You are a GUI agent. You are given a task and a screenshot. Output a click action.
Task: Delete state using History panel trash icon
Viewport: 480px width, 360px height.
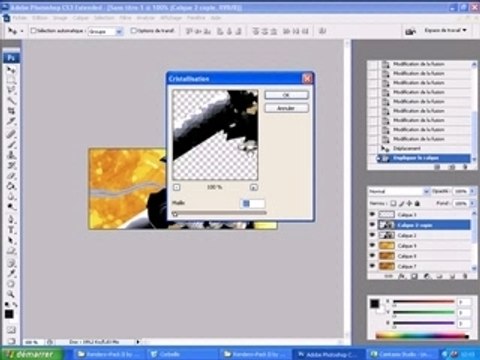465,167
